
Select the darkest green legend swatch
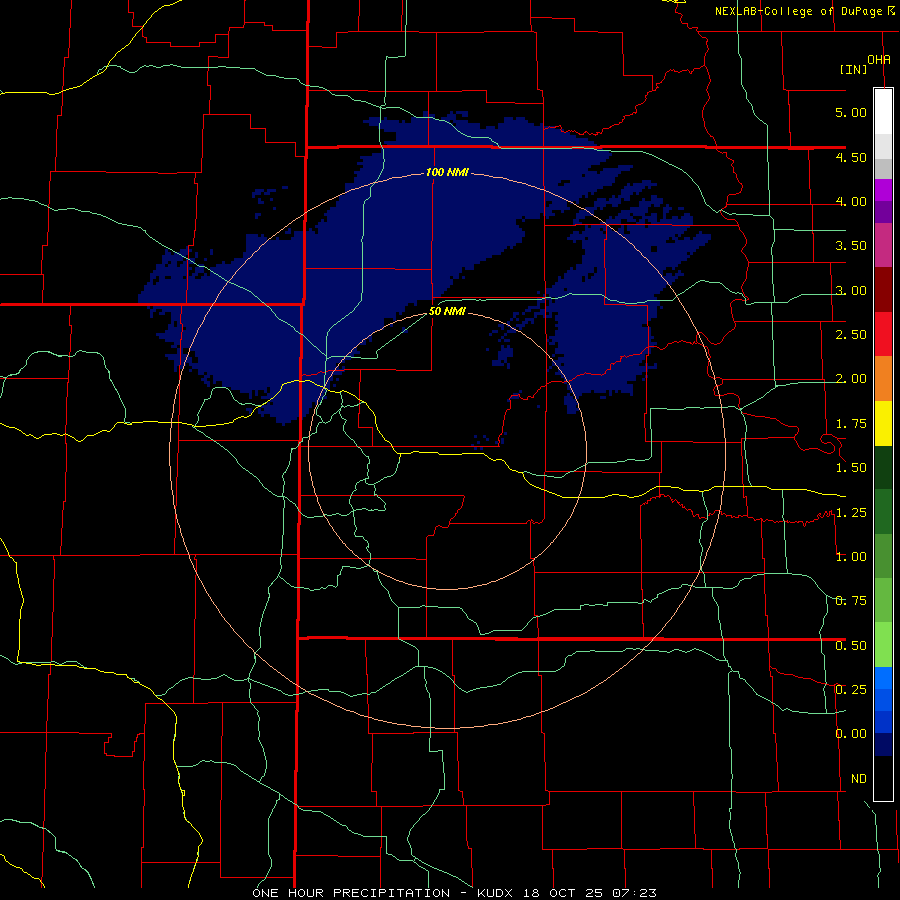(x=883, y=468)
